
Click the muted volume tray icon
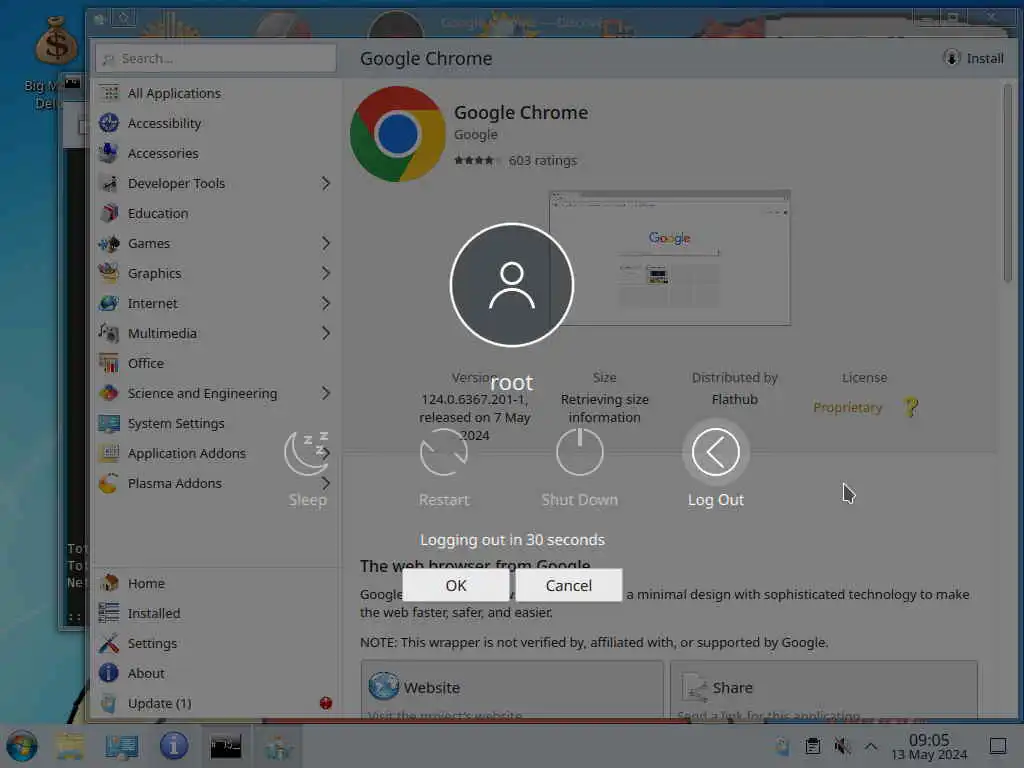(x=842, y=746)
